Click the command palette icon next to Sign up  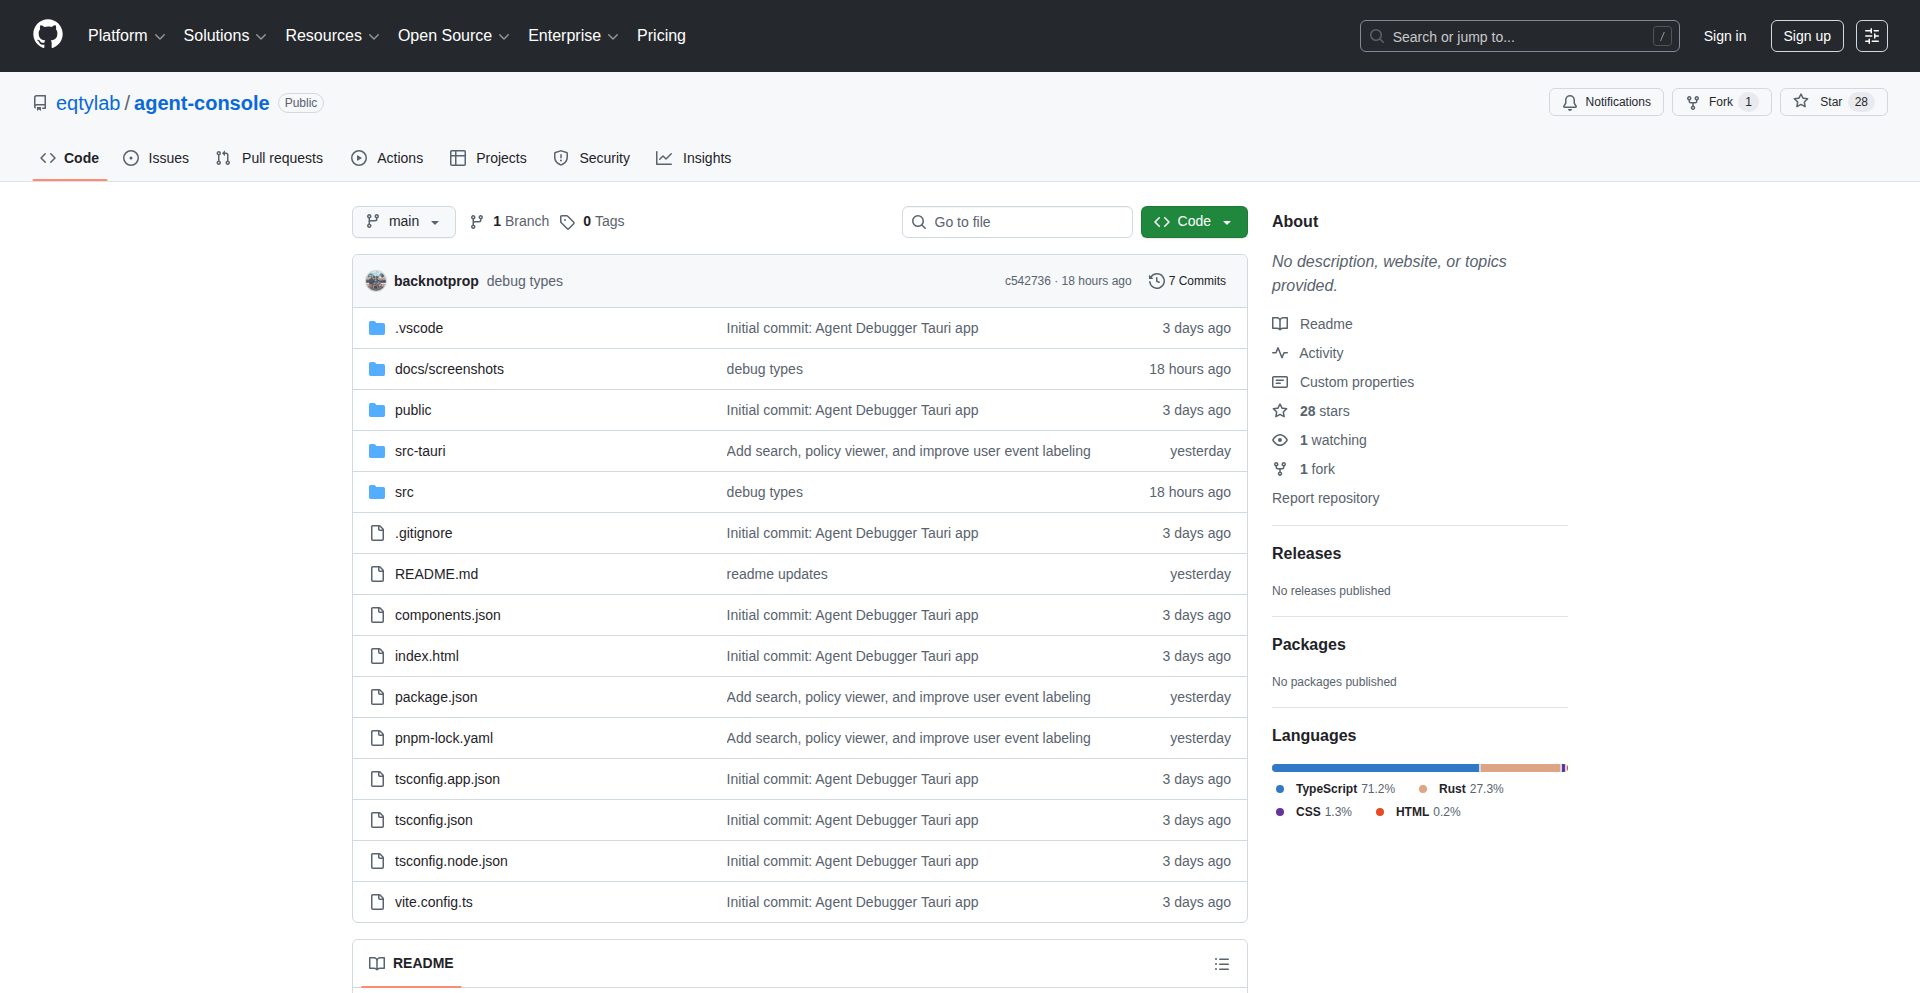(1872, 36)
